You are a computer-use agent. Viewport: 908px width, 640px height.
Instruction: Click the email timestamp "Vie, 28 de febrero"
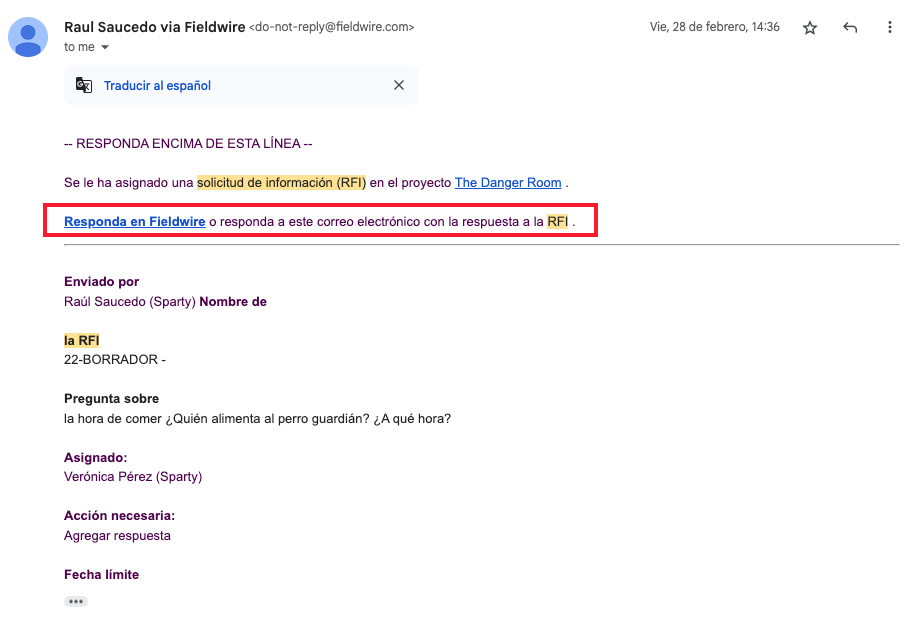(x=714, y=27)
